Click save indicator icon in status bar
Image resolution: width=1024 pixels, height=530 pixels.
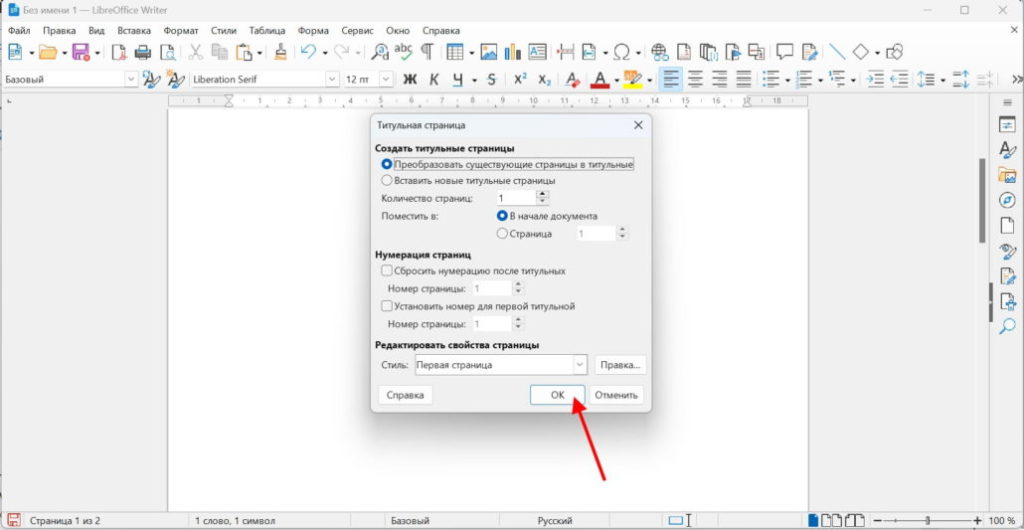point(14,520)
